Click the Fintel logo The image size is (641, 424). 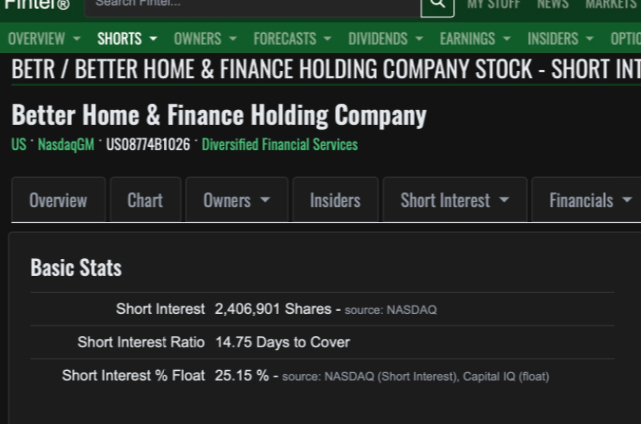(x=37, y=5)
